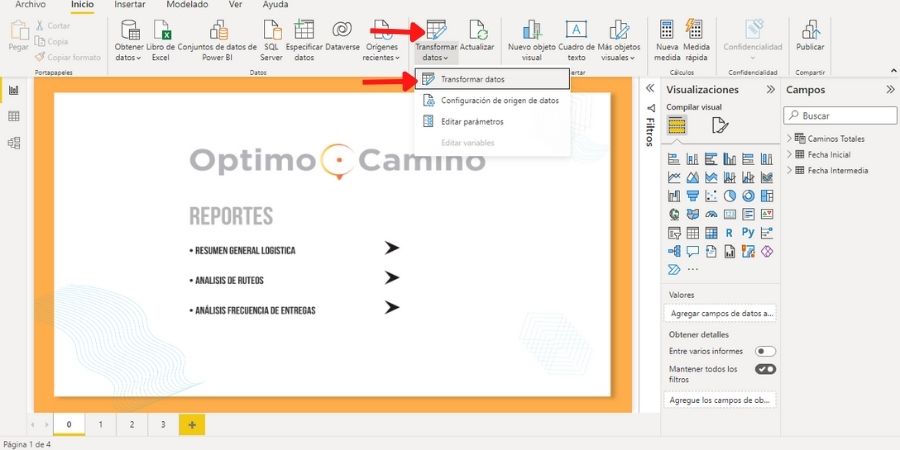The height and width of the screenshot is (450, 900).
Task: Click the Publicar icon
Action: pos(810,31)
